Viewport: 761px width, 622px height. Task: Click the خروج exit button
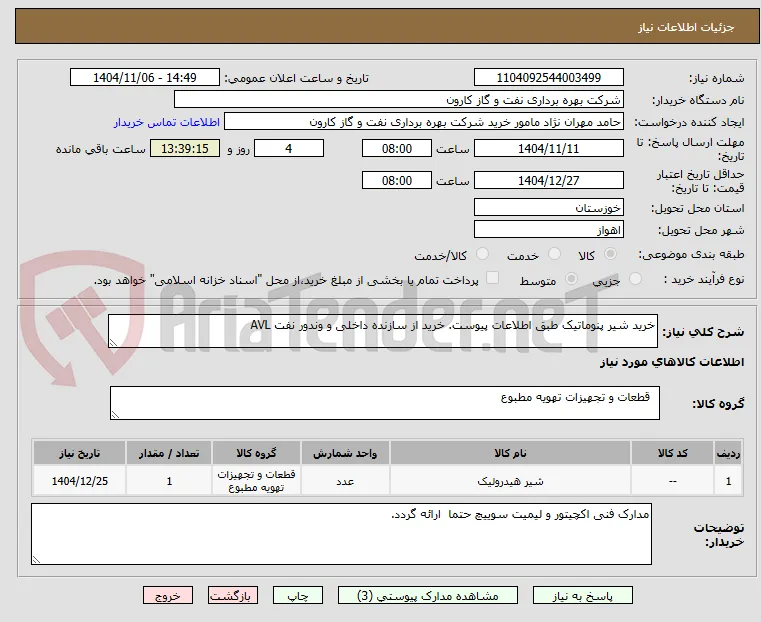168,596
